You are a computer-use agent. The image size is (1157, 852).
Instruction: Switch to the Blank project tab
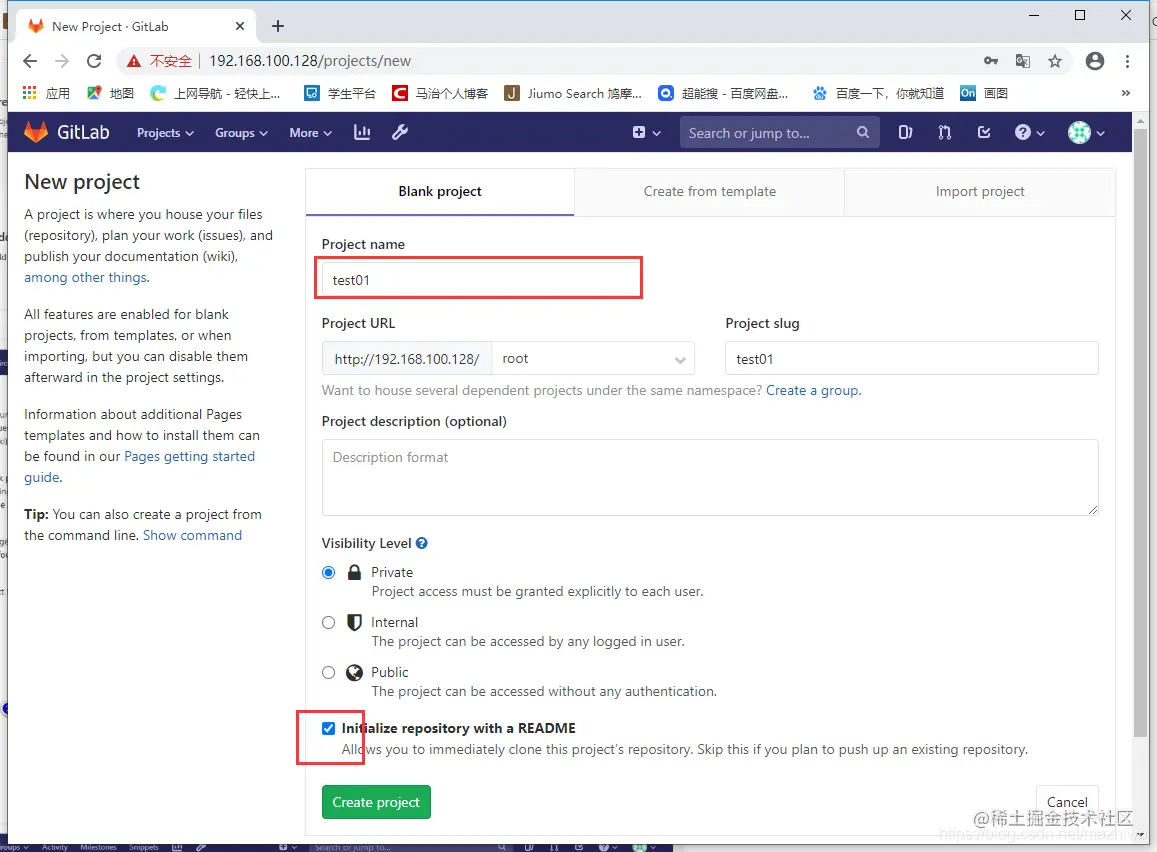point(440,192)
